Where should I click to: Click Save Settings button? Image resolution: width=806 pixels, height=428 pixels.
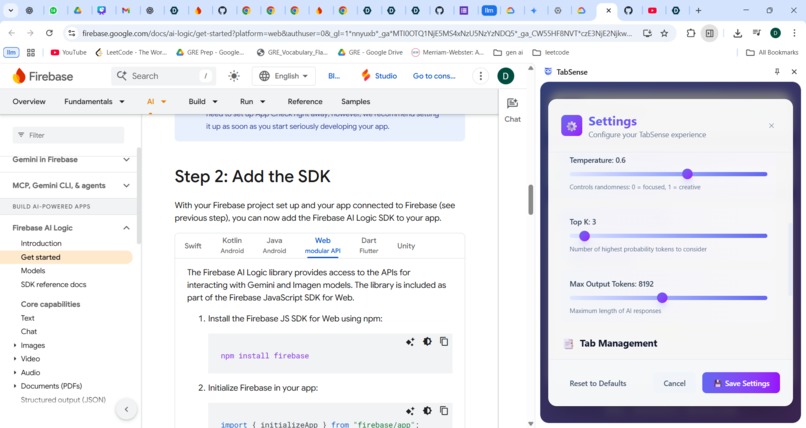[x=741, y=383]
